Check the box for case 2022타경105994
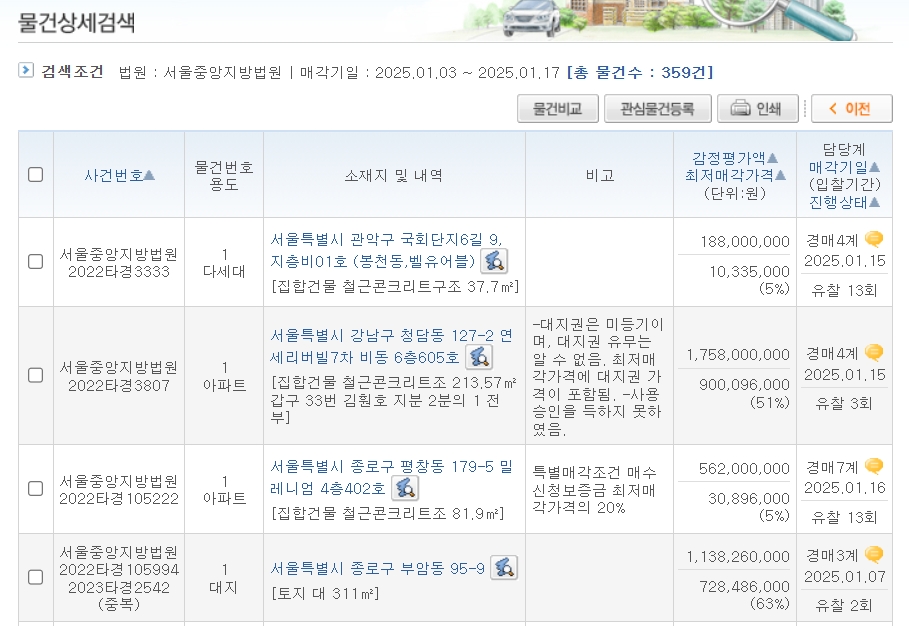This screenshot has height=626, width=909. click(35, 577)
